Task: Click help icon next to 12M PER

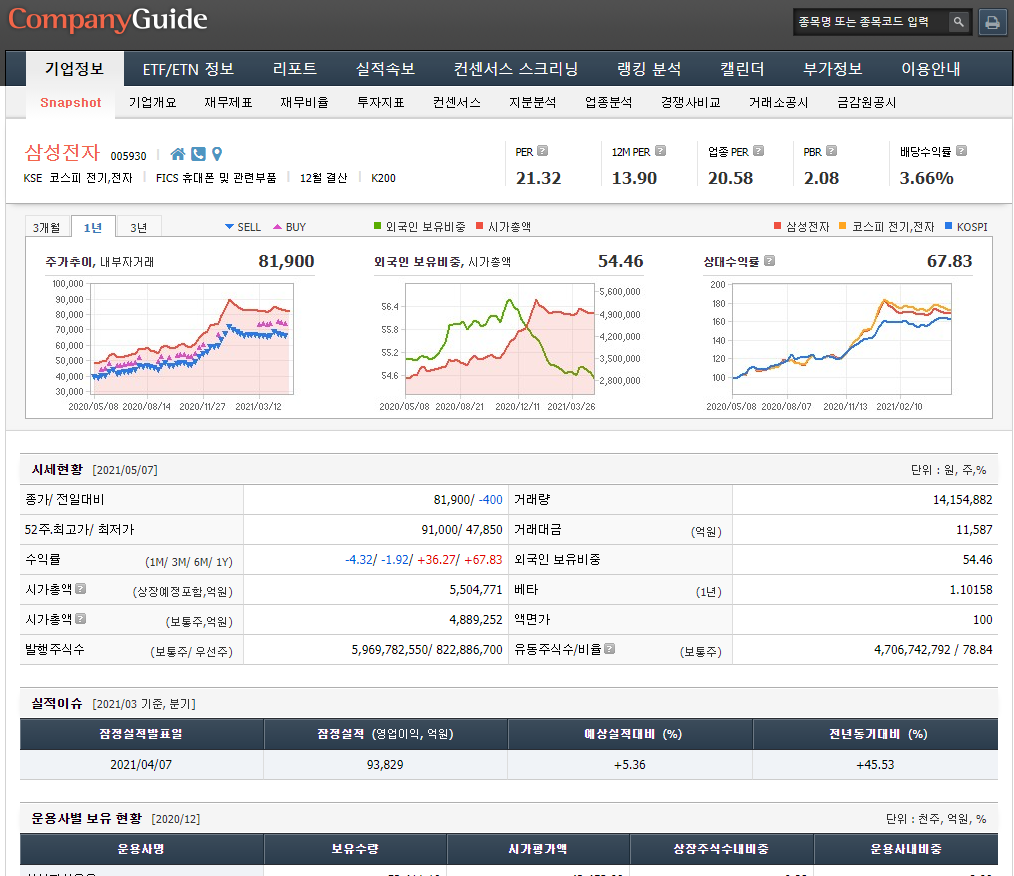Action: click(x=660, y=151)
